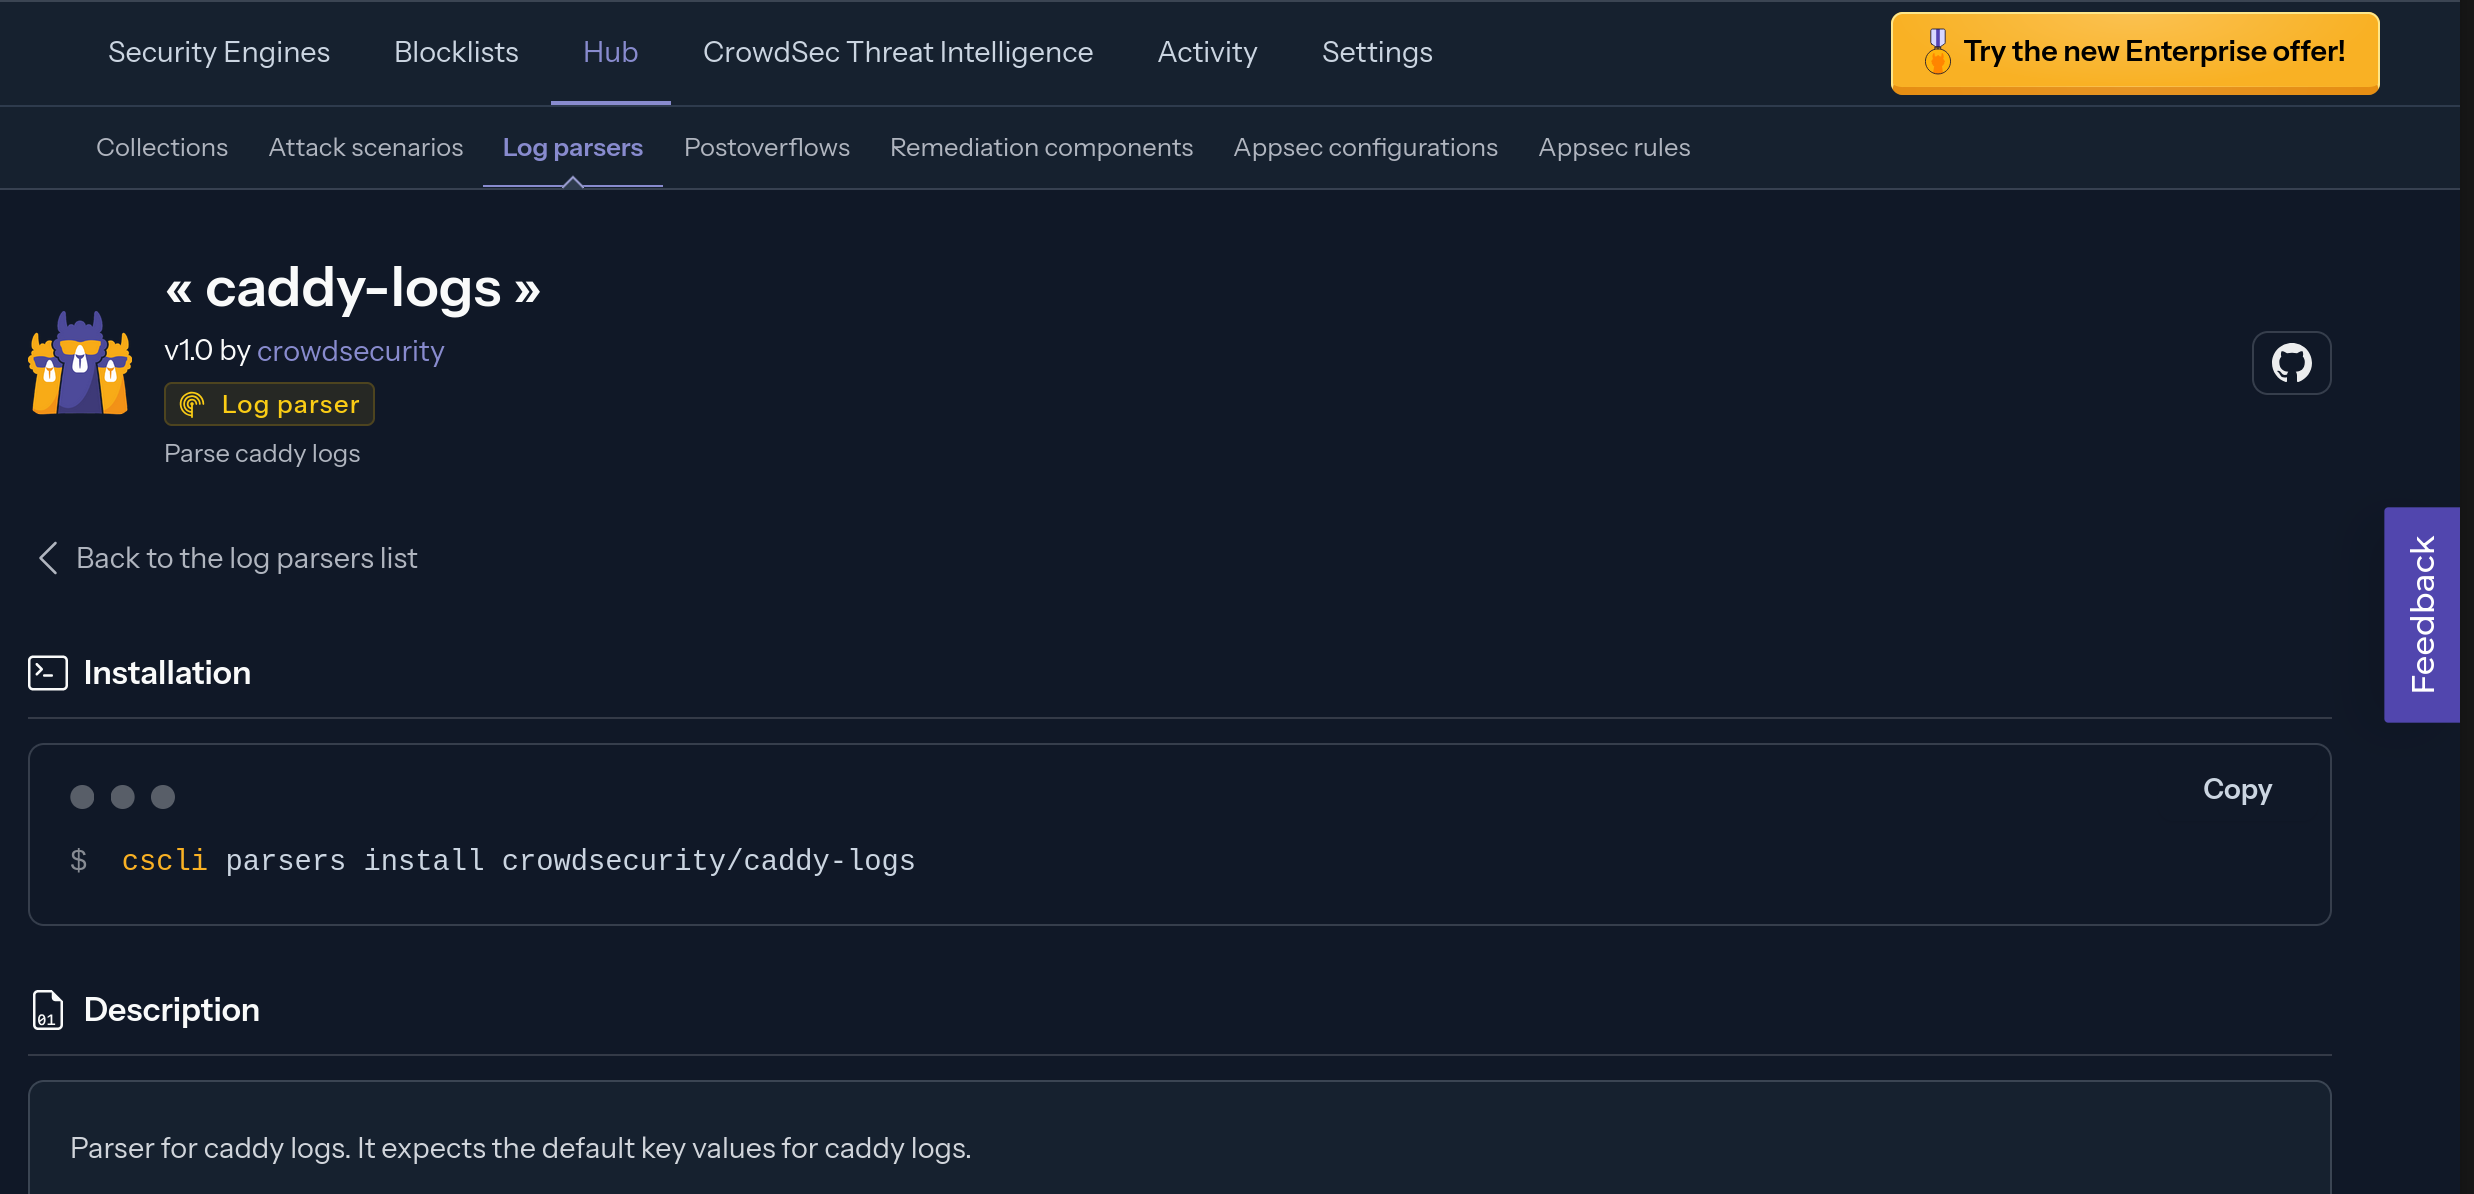View the Remediation components tab
This screenshot has width=2474, height=1194.
pos(1041,147)
